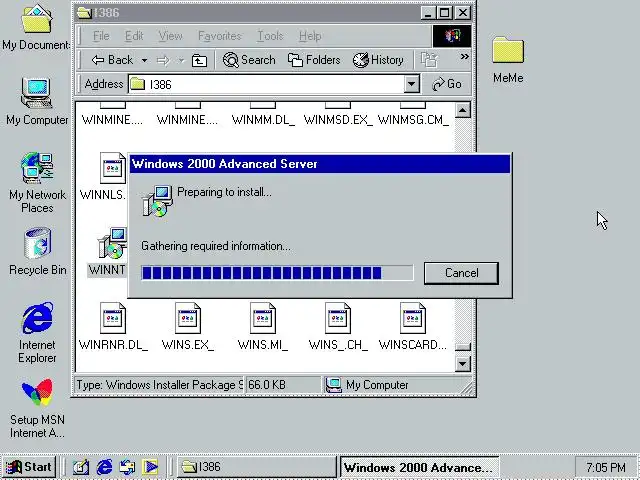Launch Internet Explorer from quick launch

point(104,467)
